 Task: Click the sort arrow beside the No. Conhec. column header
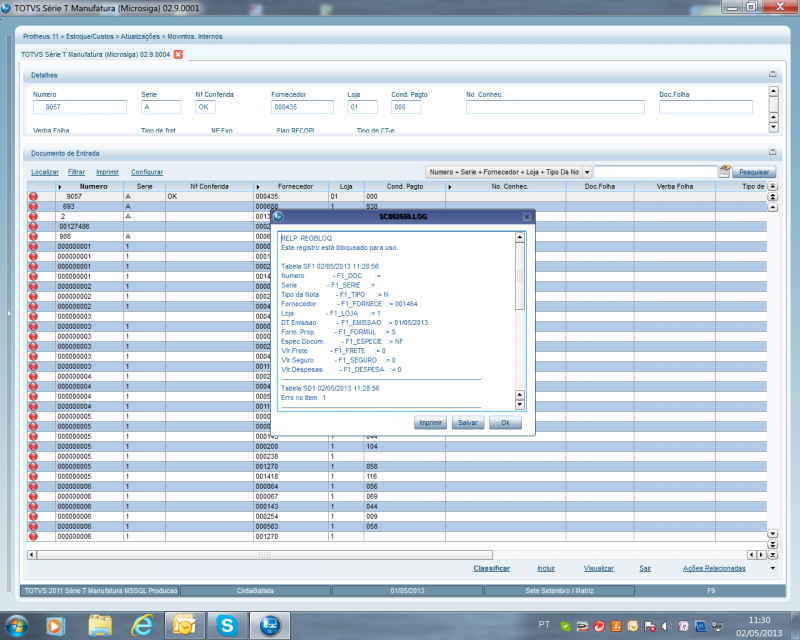[x=449, y=187]
